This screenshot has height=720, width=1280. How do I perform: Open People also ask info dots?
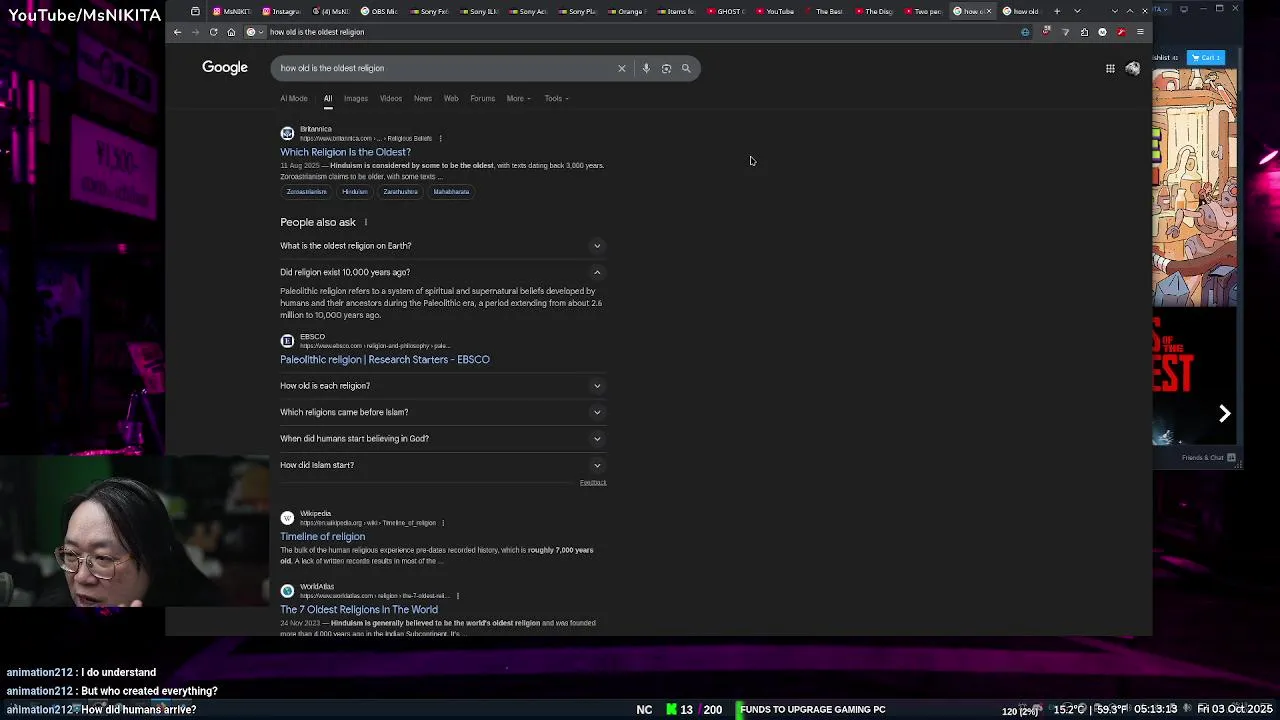click(x=366, y=222)
